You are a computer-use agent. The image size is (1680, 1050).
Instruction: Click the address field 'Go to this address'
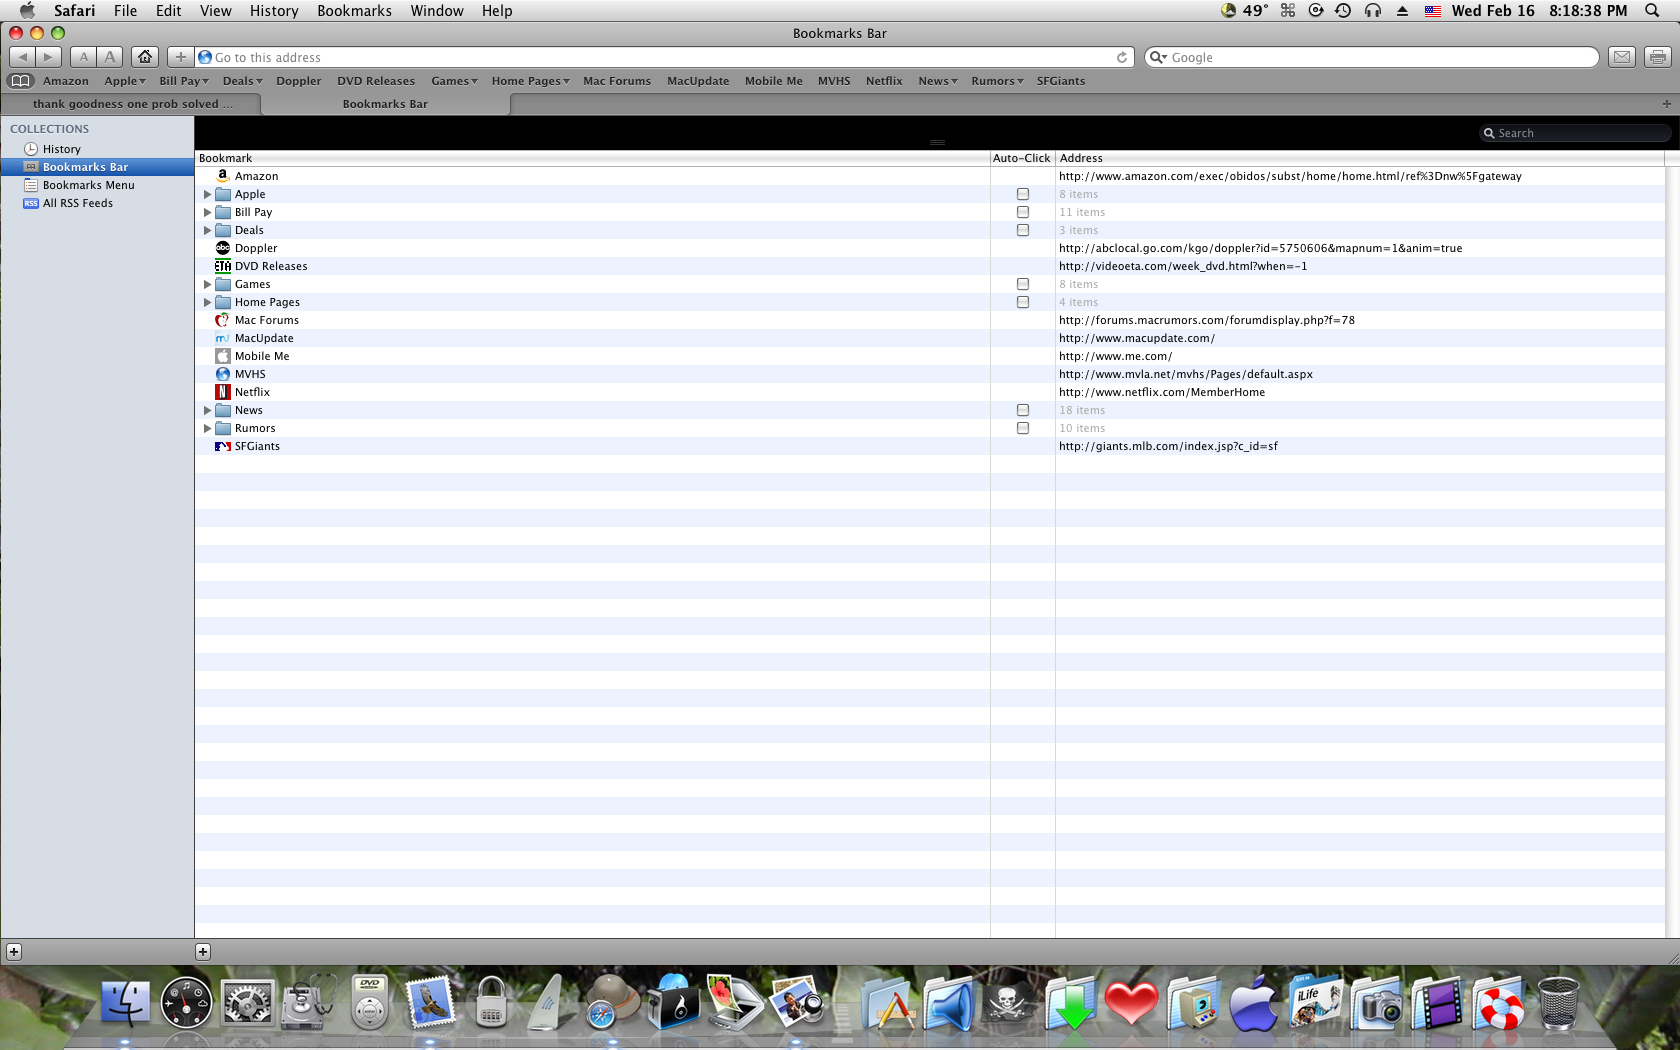pyautogui.click(x=664, y=57)
